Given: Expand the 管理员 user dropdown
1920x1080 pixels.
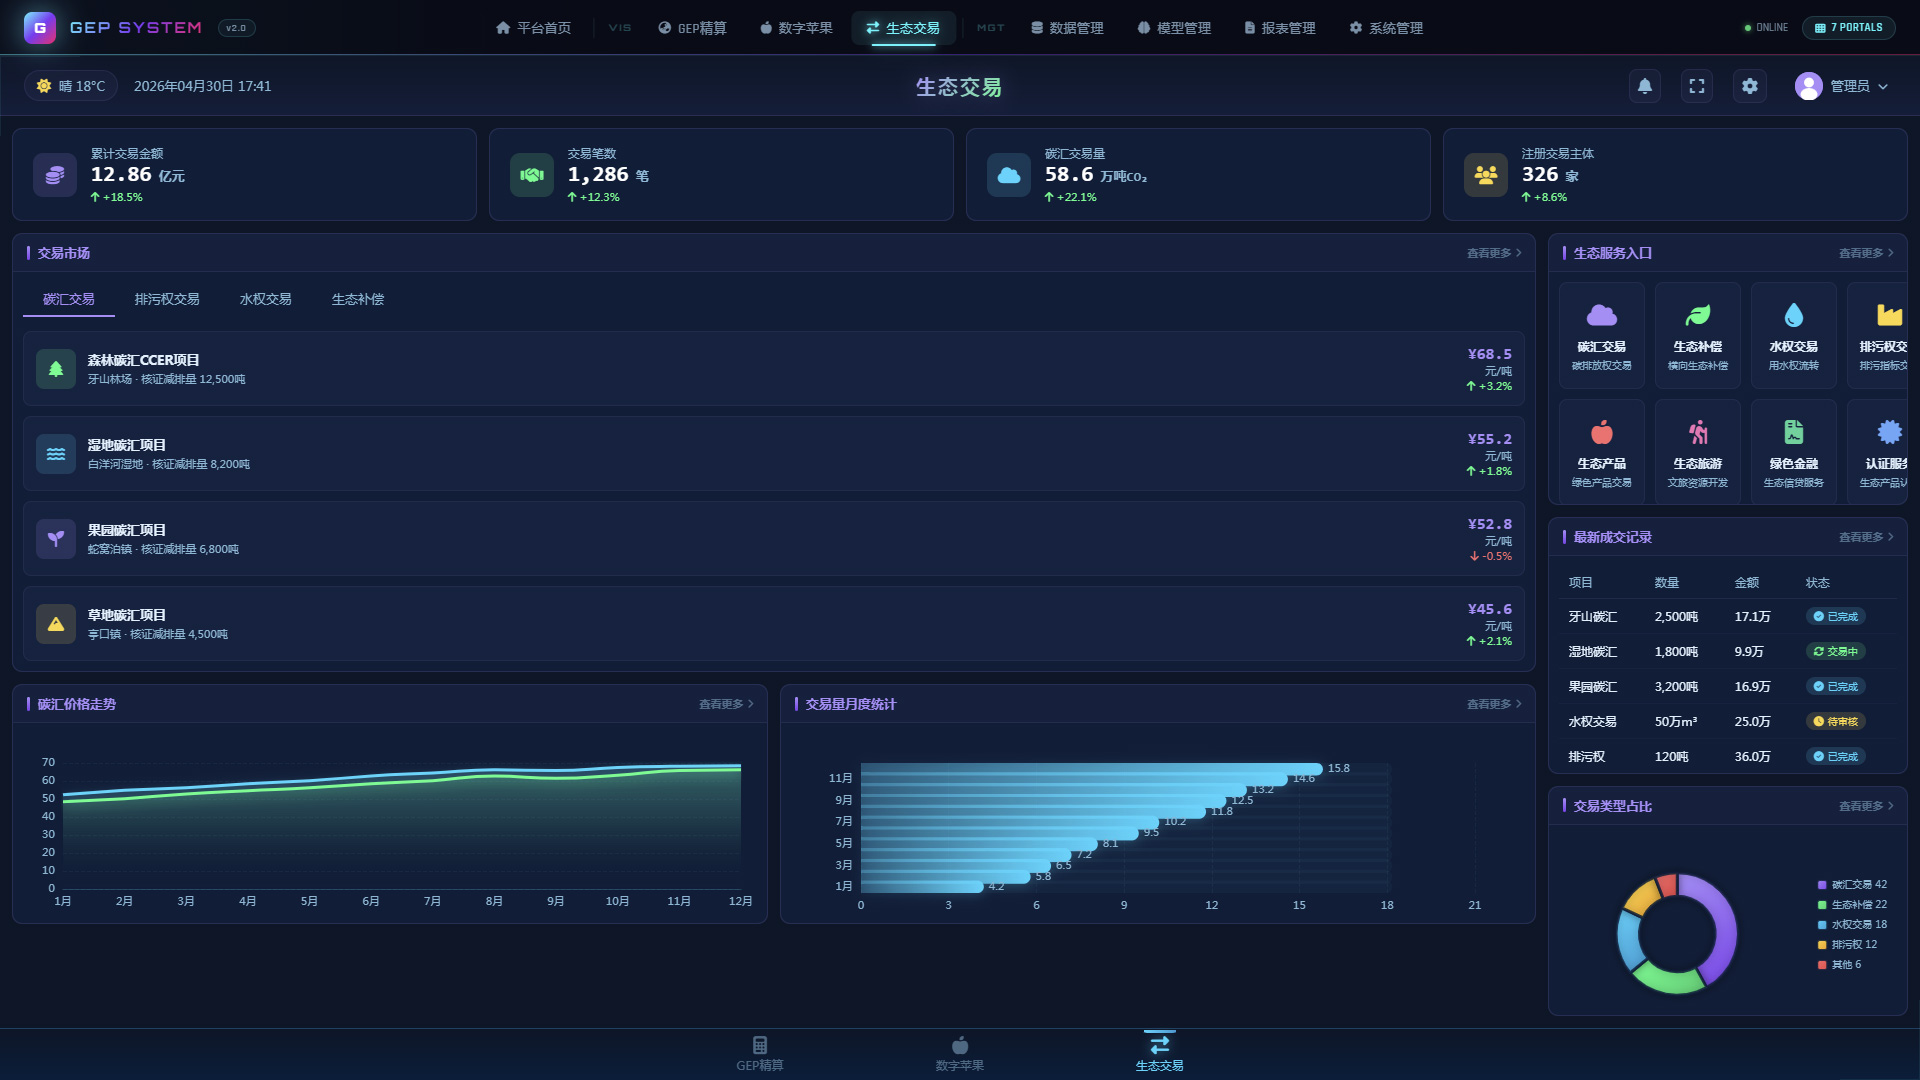Looking at the screenshot, I should click(x=1842, y=86).
